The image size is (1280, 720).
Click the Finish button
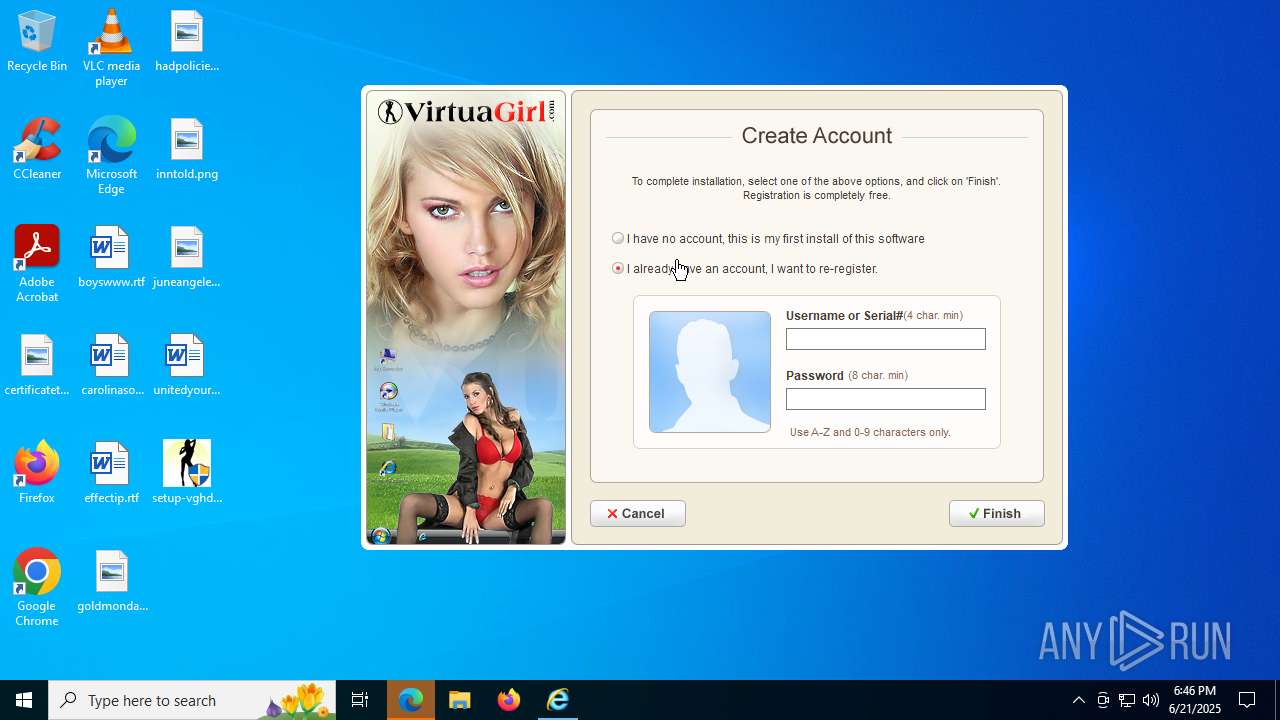pyautogui.click(x=996, y=513)
